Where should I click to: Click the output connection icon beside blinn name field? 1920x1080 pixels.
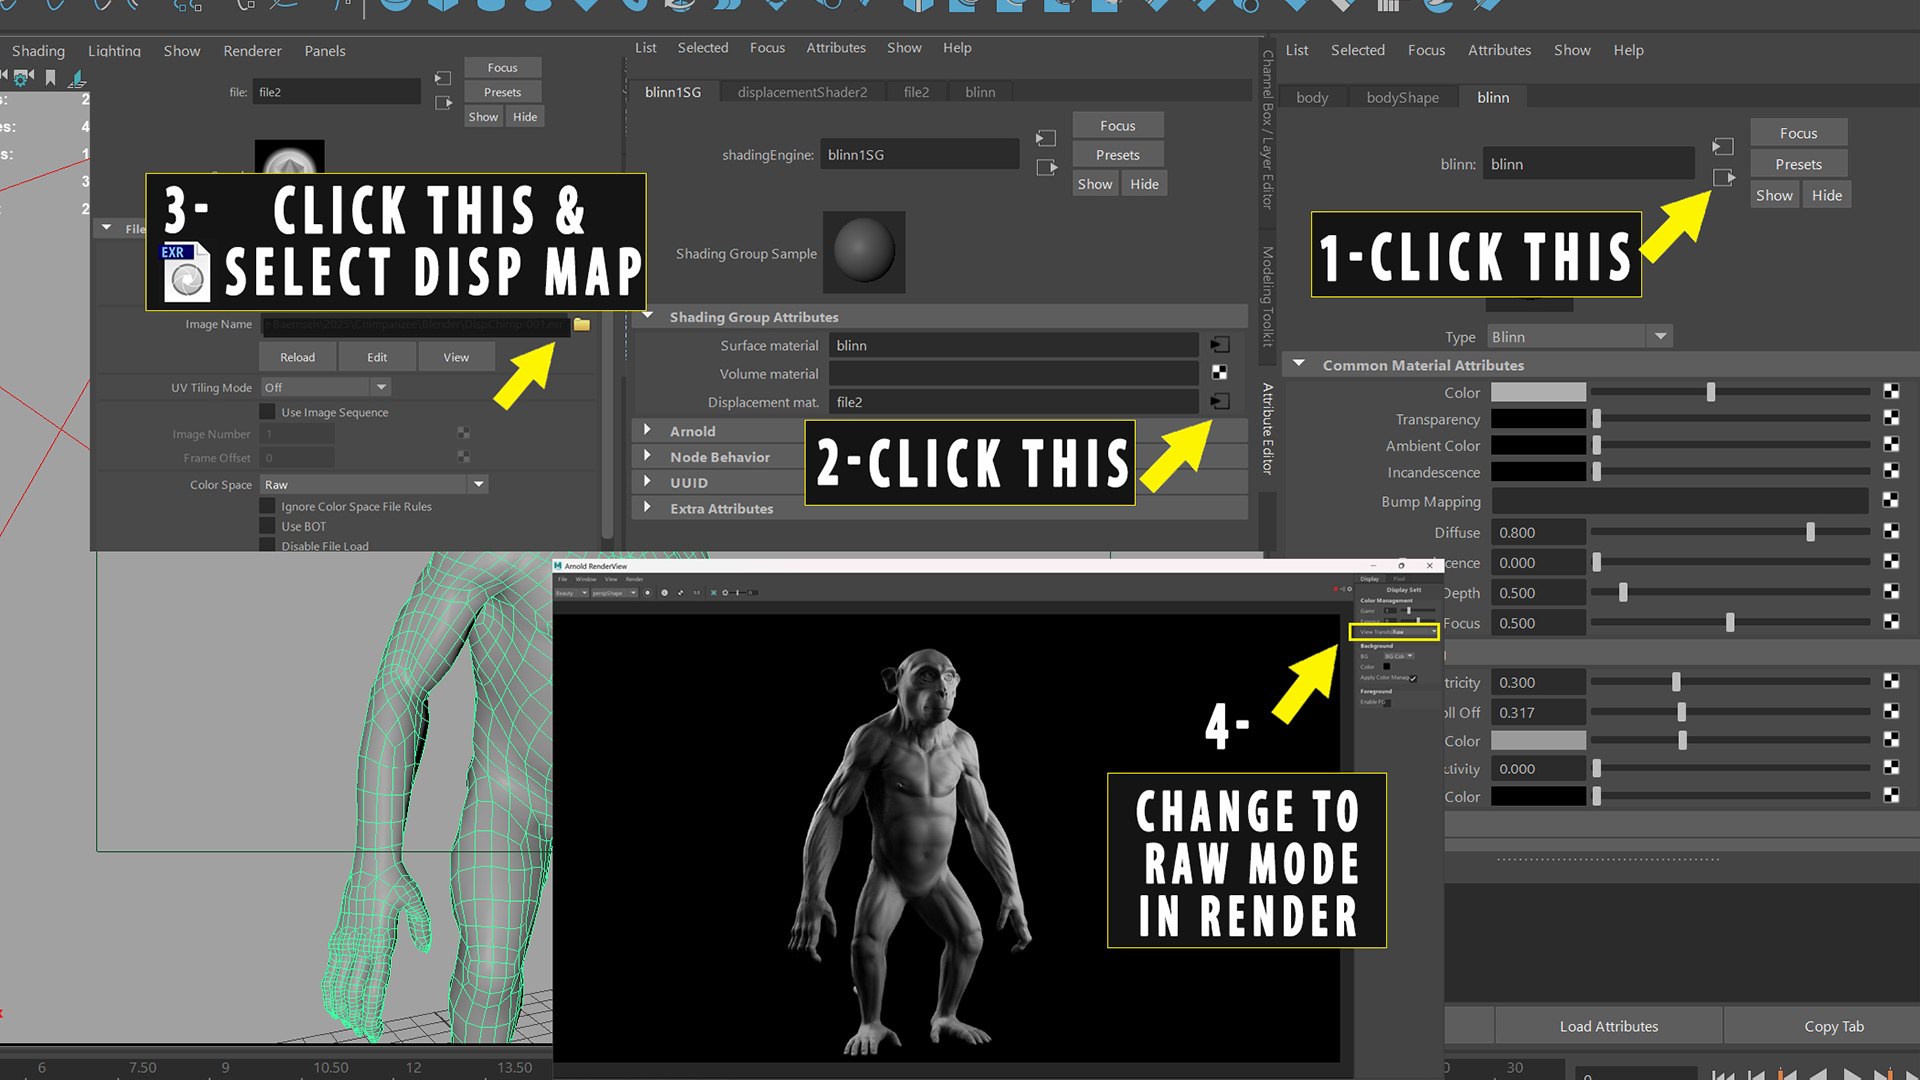[x=1723, y=178]
